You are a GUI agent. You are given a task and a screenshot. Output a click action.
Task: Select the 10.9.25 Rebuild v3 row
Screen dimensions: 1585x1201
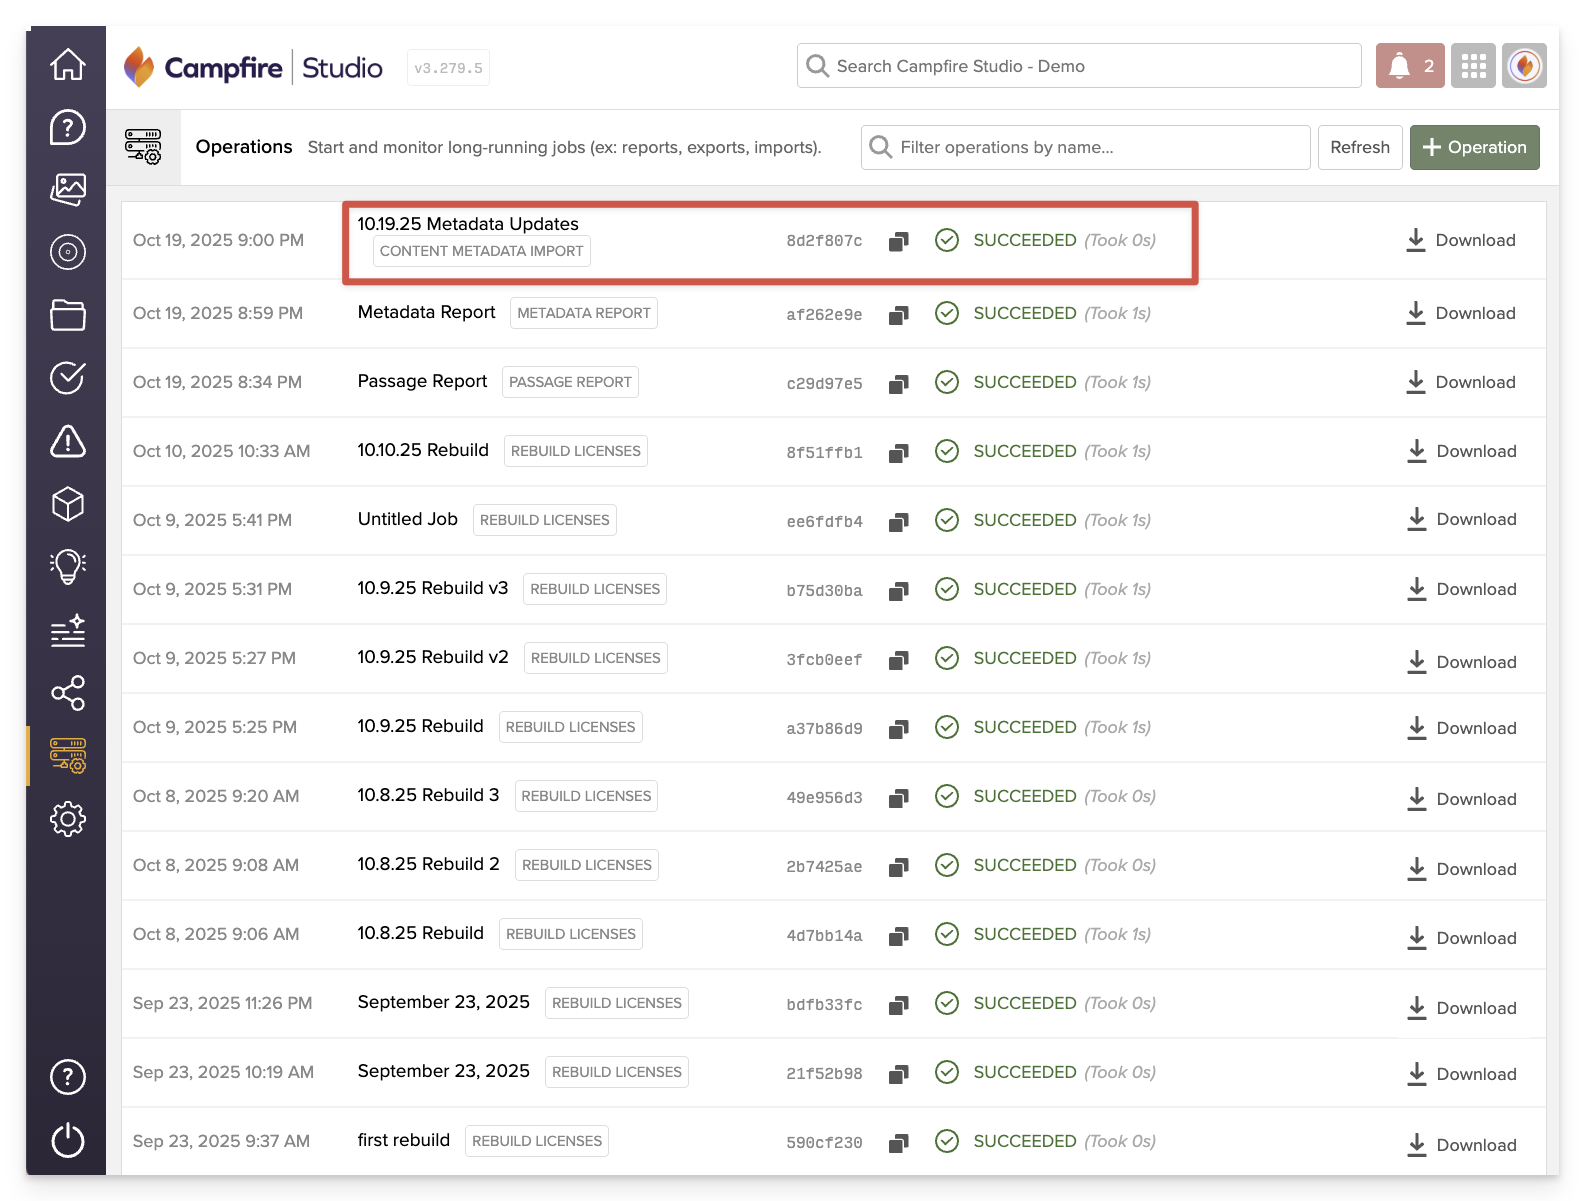pyautogui.click(x=432, y=588)
